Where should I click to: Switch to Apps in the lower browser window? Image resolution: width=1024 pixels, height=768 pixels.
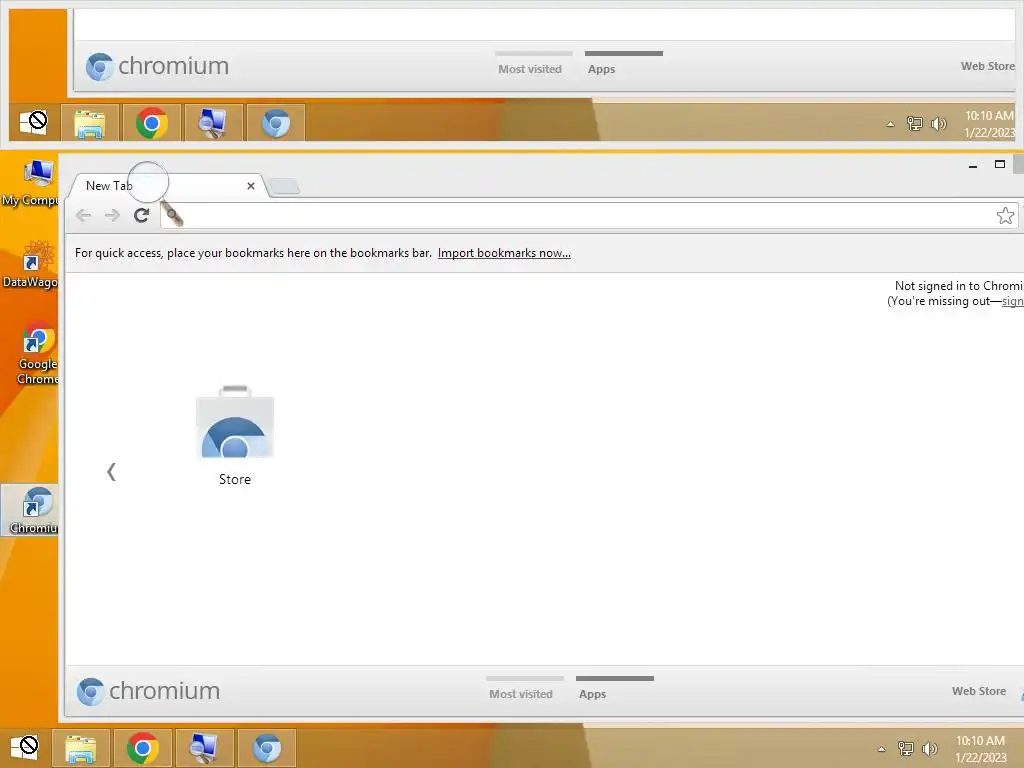pyautogui.click(x=592, y=694)
